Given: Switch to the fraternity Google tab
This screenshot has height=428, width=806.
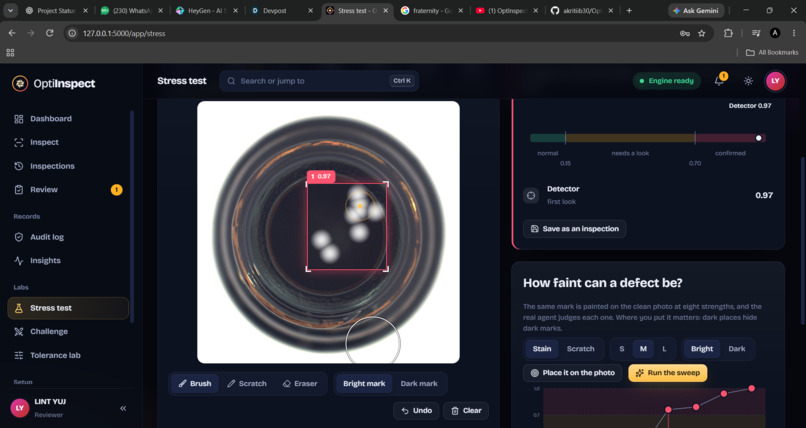Looking at the screenshot, I should 432,10.
